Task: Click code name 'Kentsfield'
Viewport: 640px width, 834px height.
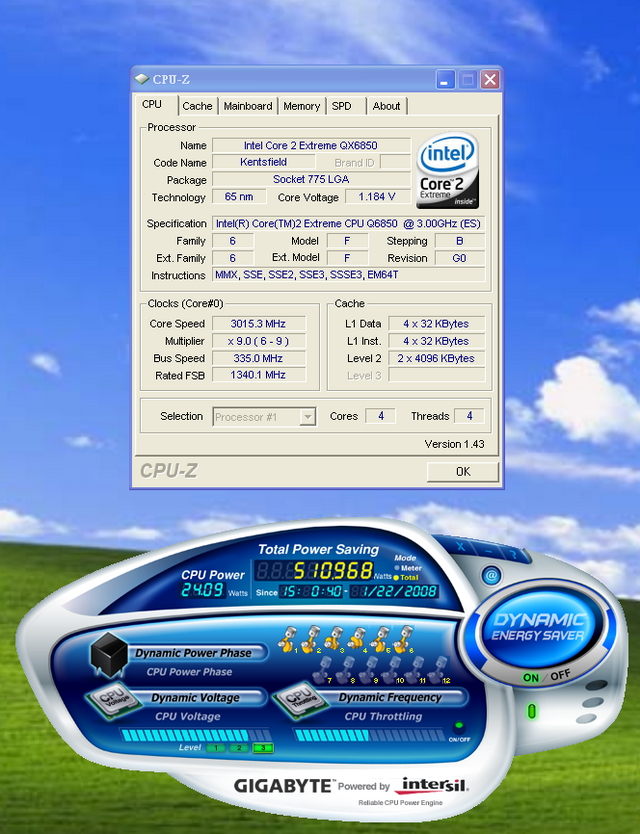Action: [x=263, y=162]
